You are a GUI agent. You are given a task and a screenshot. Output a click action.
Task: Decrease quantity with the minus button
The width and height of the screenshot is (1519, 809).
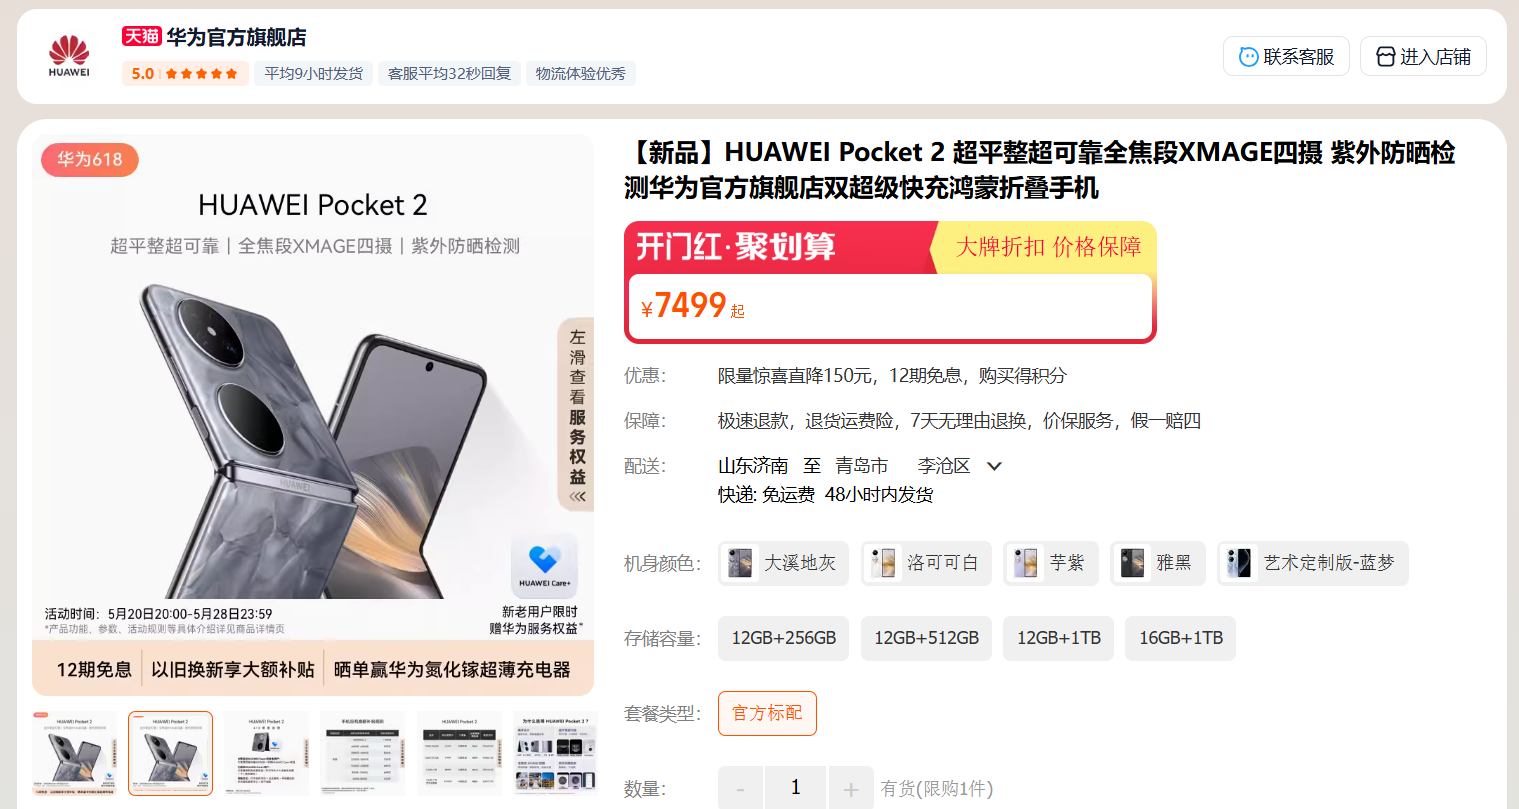click(740, 789)
